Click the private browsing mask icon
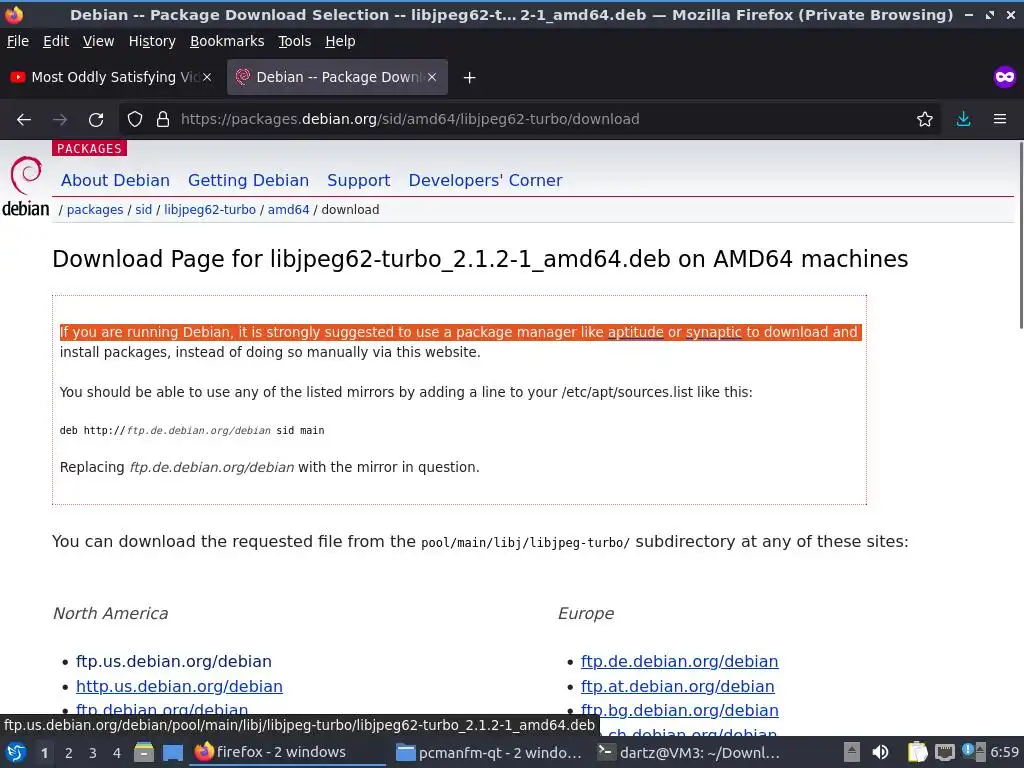Viewport: 1024px width, 768px height. click(x=1005, y=77)
